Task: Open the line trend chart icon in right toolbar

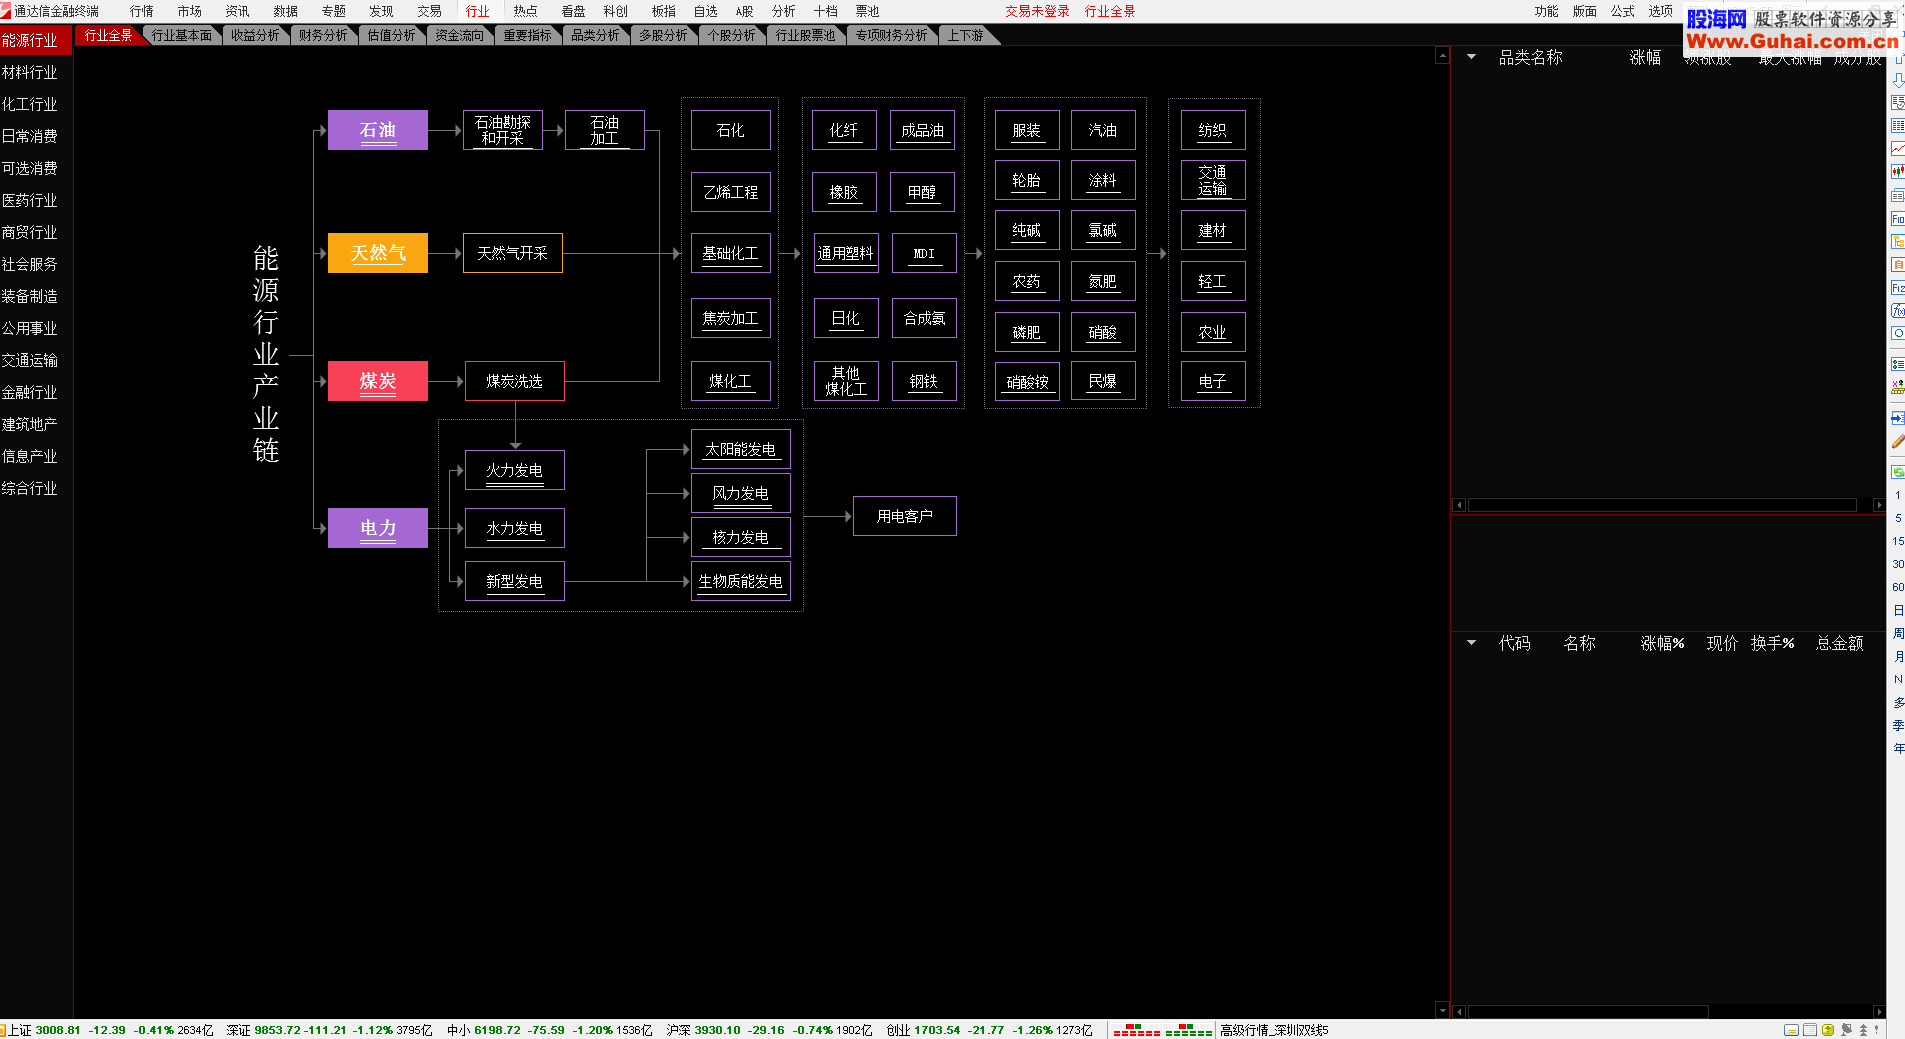Action: [1897, 148]
